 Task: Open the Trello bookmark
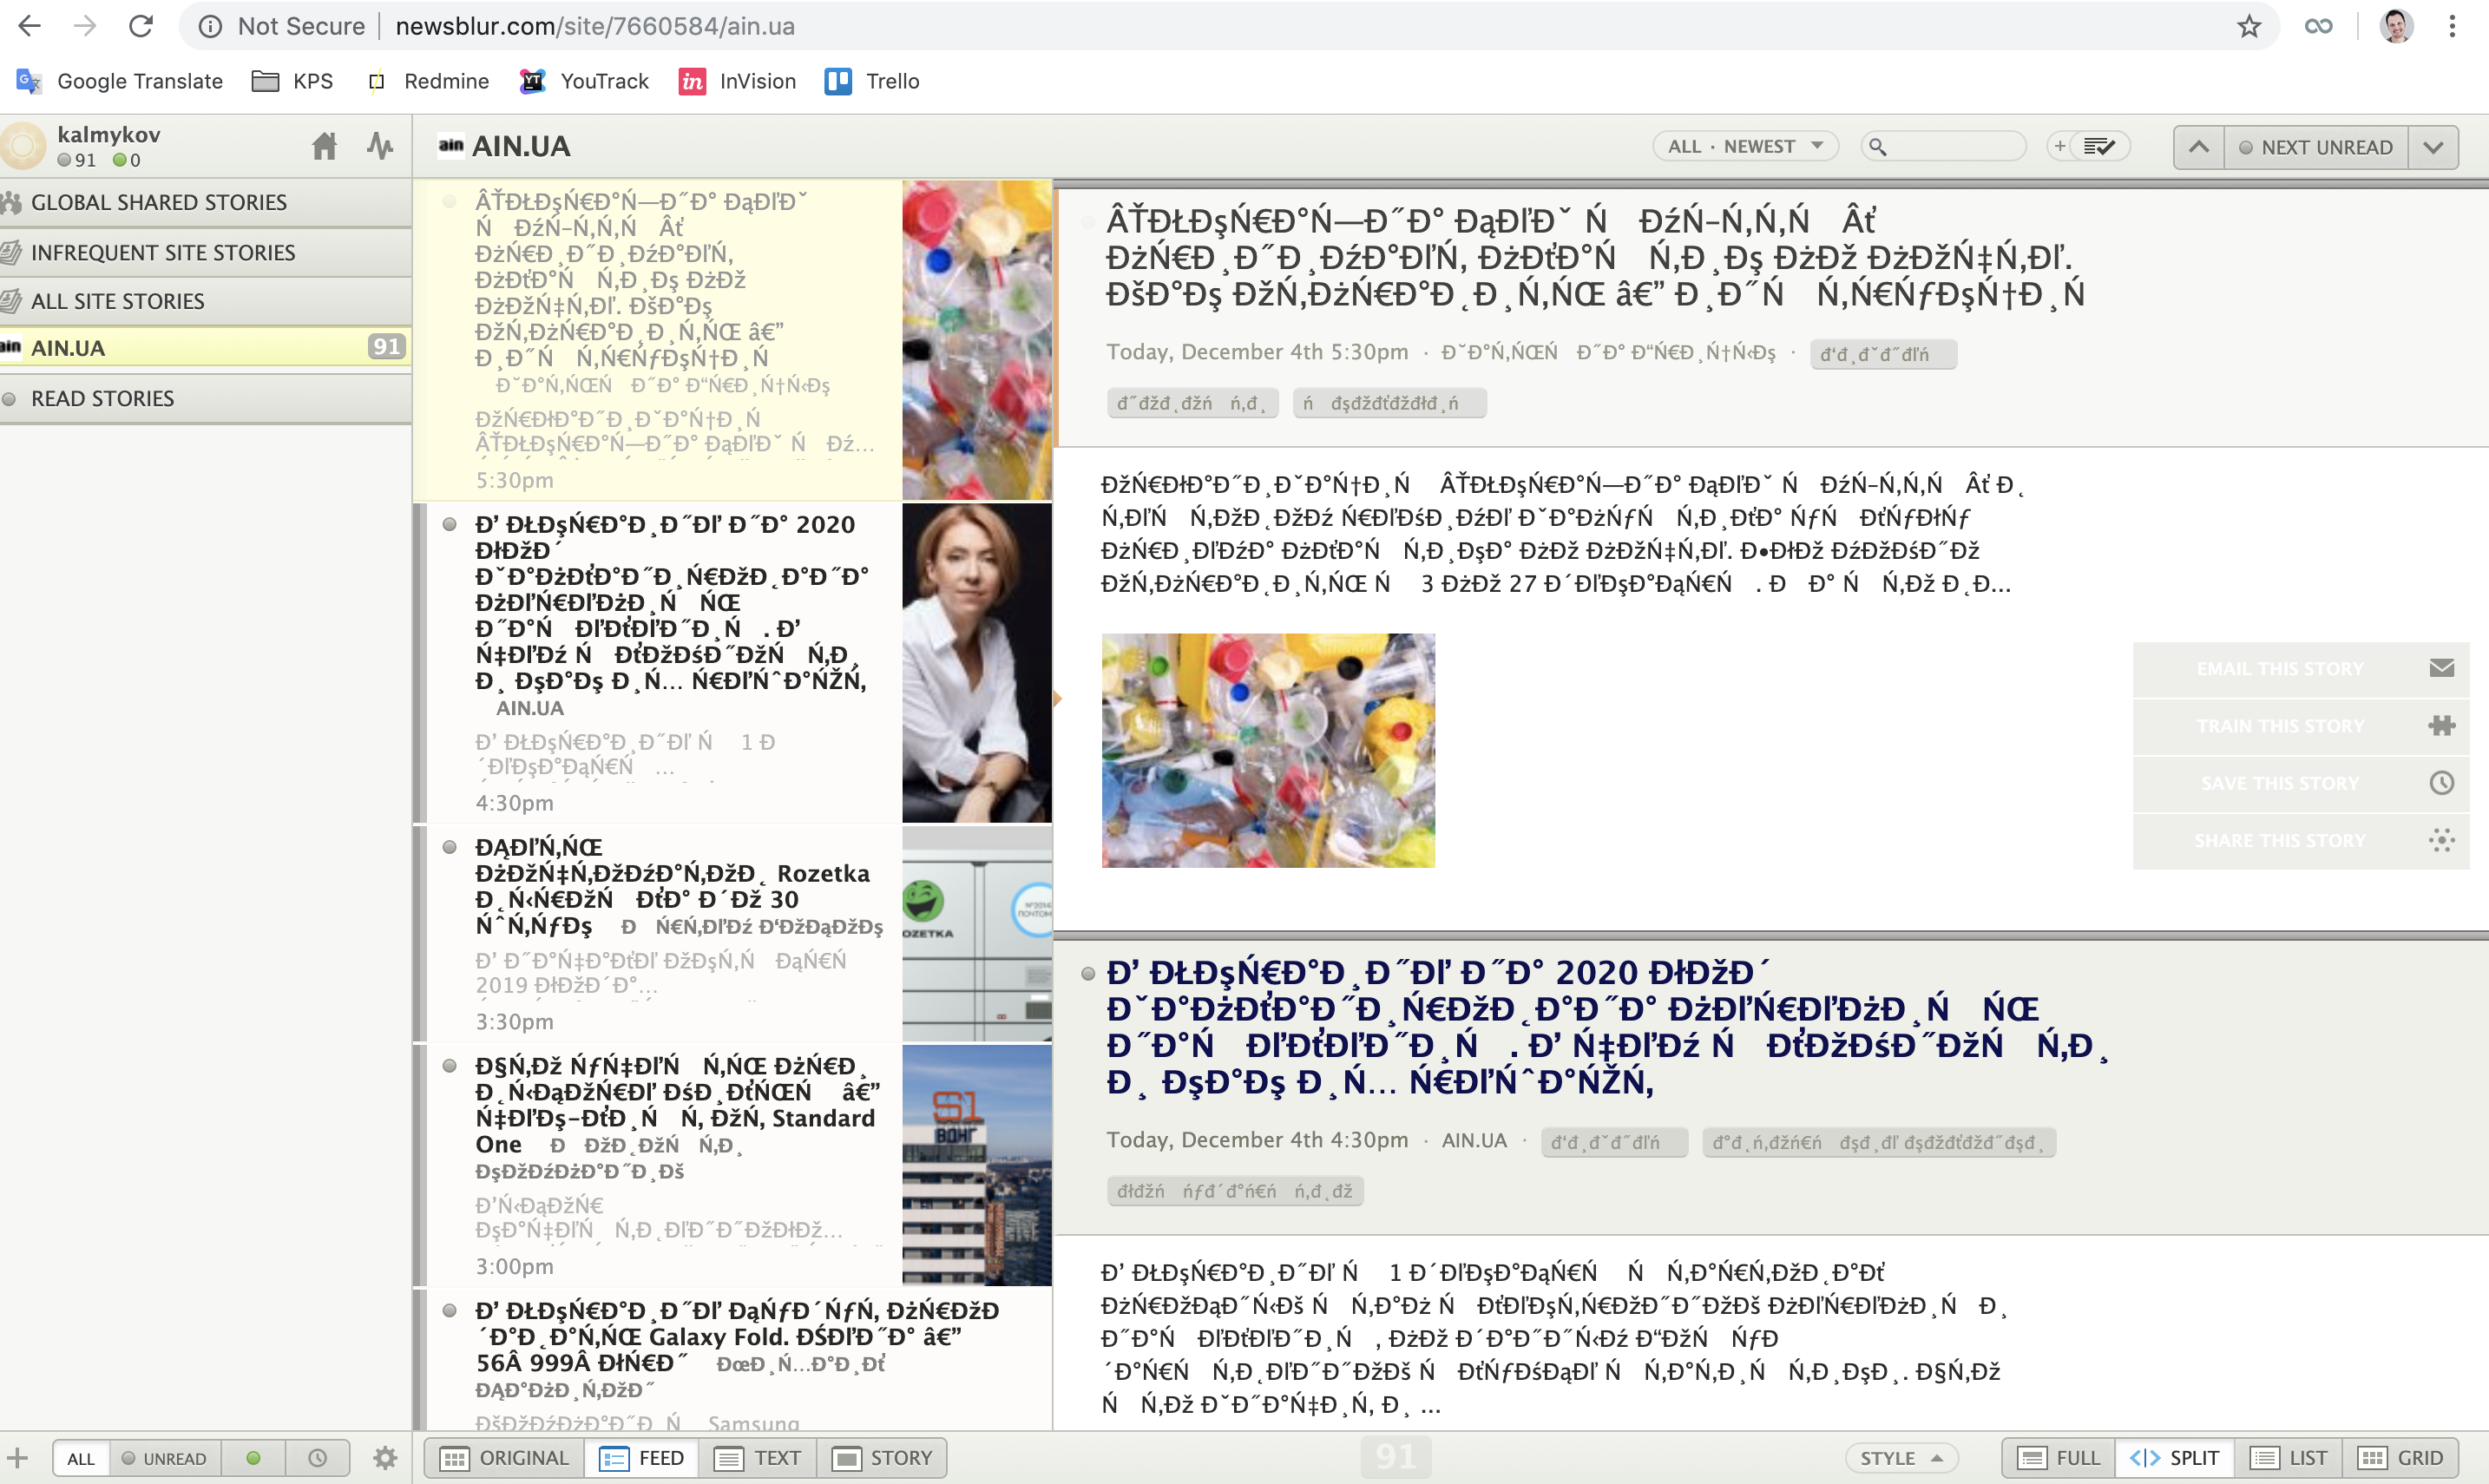coord(872,81)
